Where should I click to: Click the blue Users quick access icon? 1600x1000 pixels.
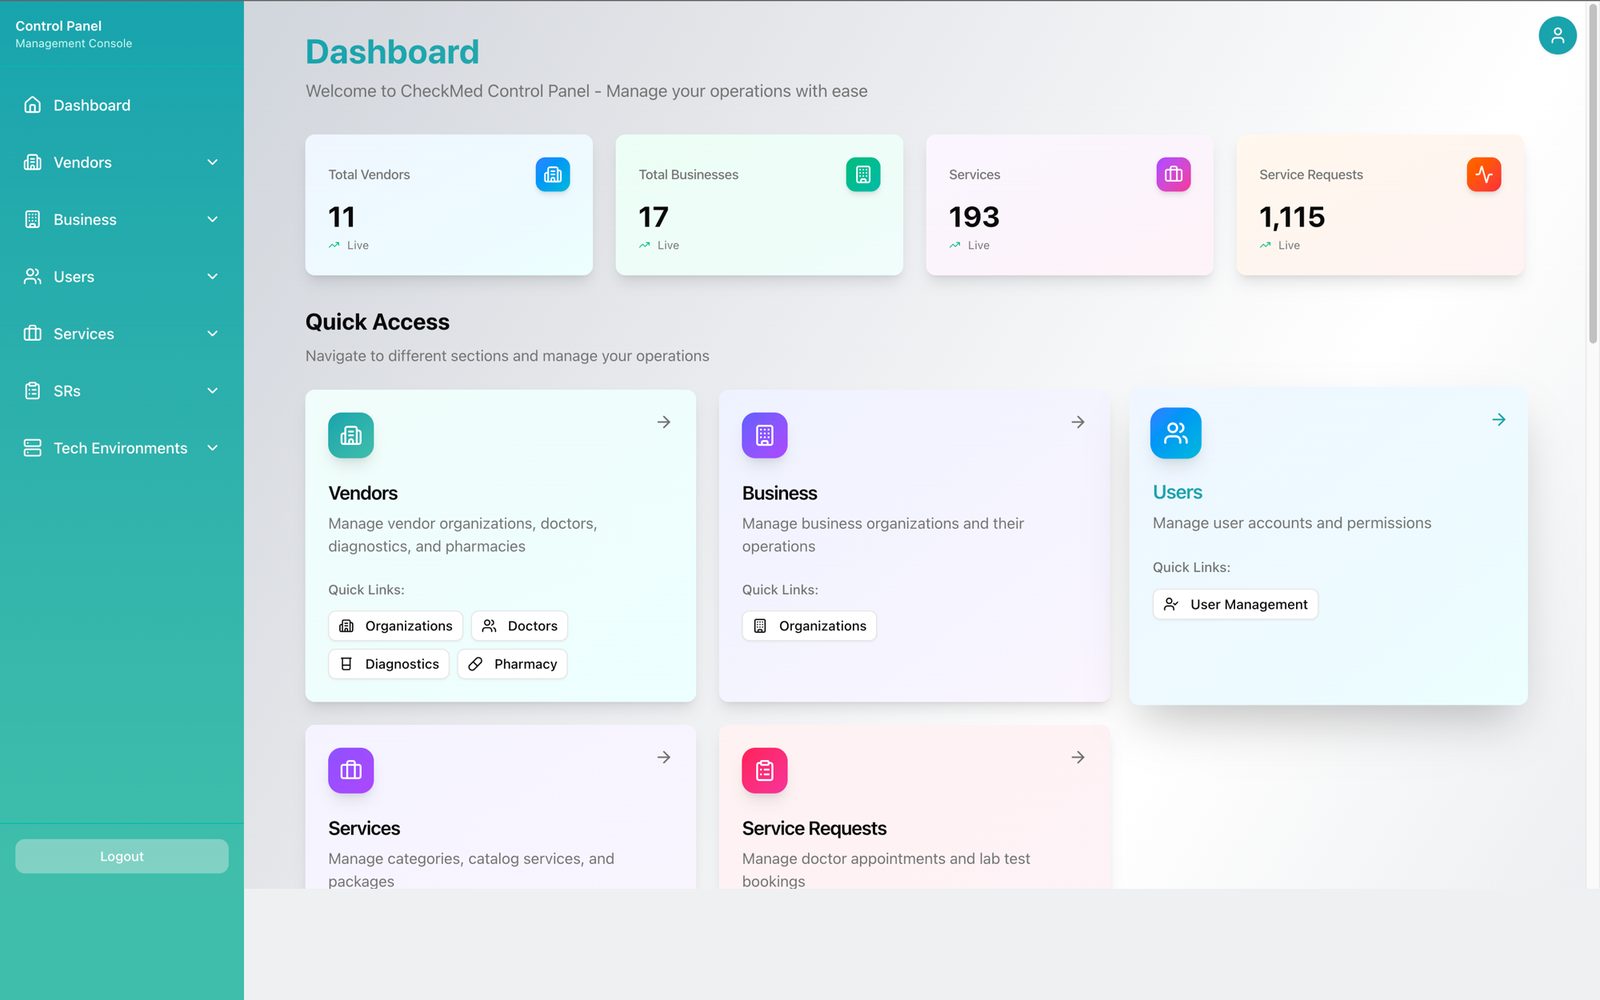click(x=1176, y=433)
